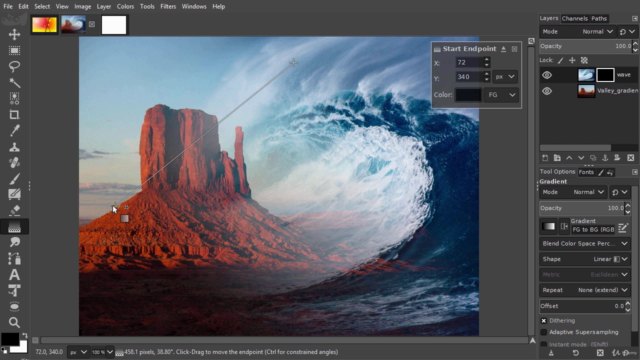The image size is (640, 360).
Task: Enable Adaptive Supersampling
Action: (544, 332)
